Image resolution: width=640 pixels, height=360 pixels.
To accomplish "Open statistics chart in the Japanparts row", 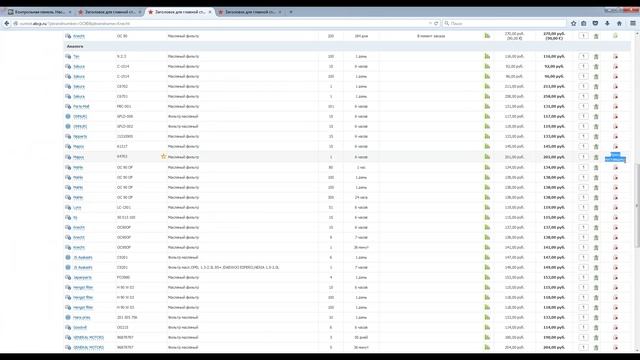I will (x=487, y=277).
